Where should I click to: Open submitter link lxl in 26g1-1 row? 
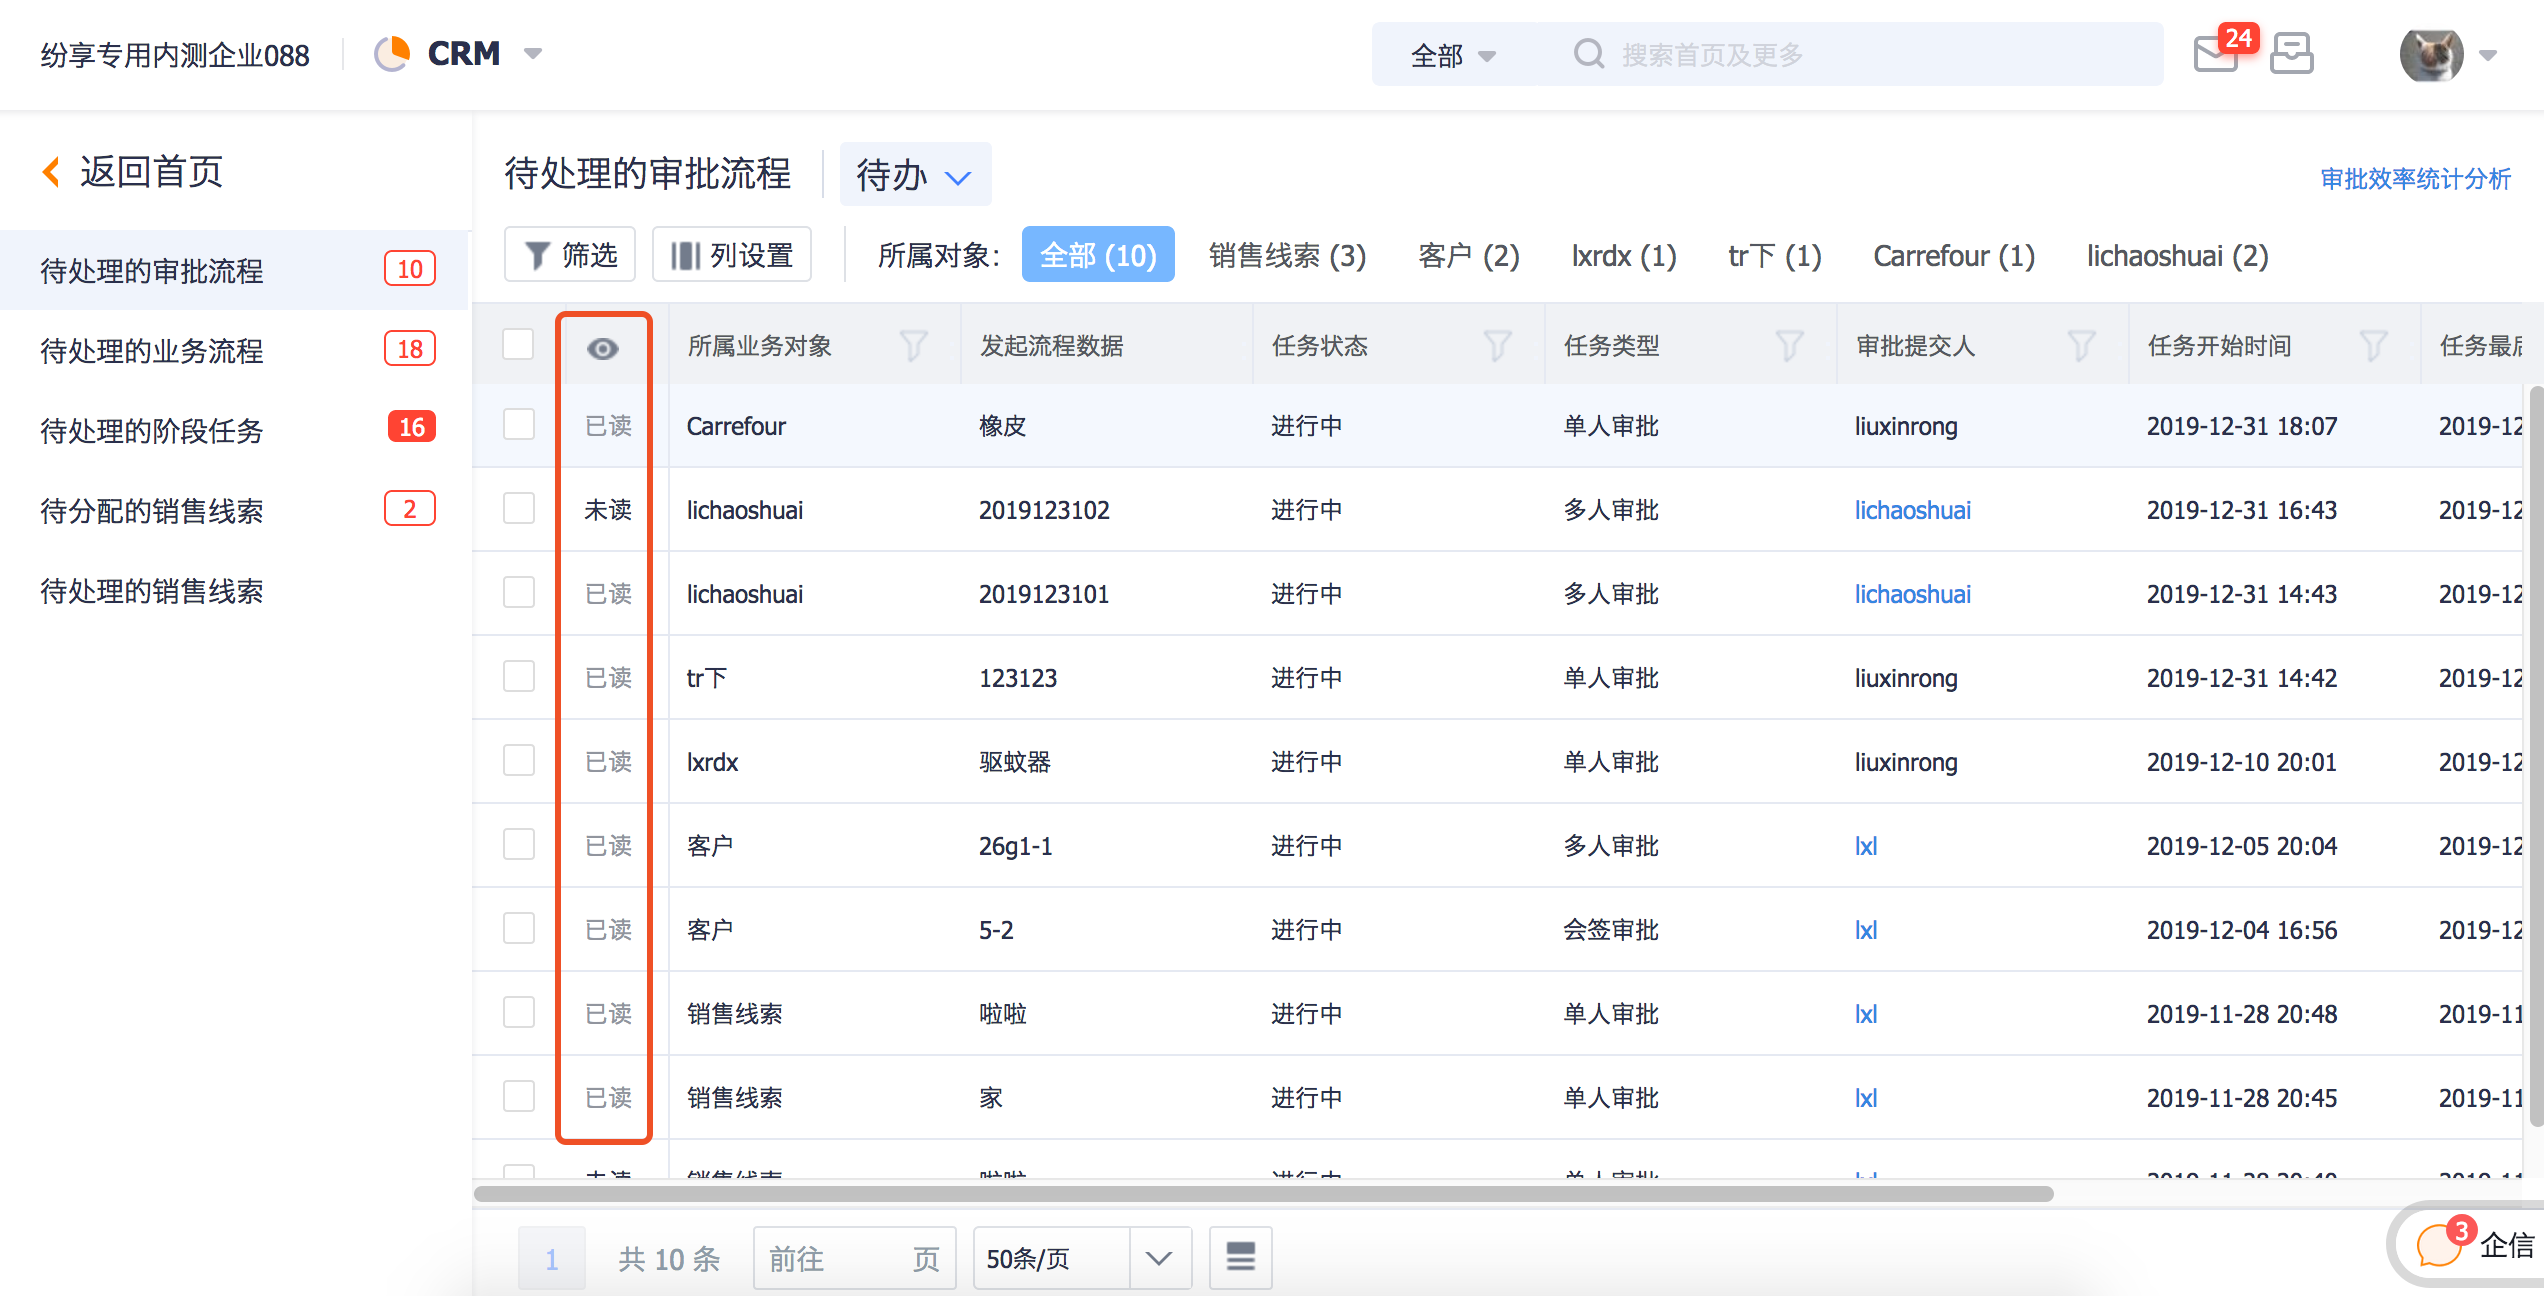(x=1865, y=846)
